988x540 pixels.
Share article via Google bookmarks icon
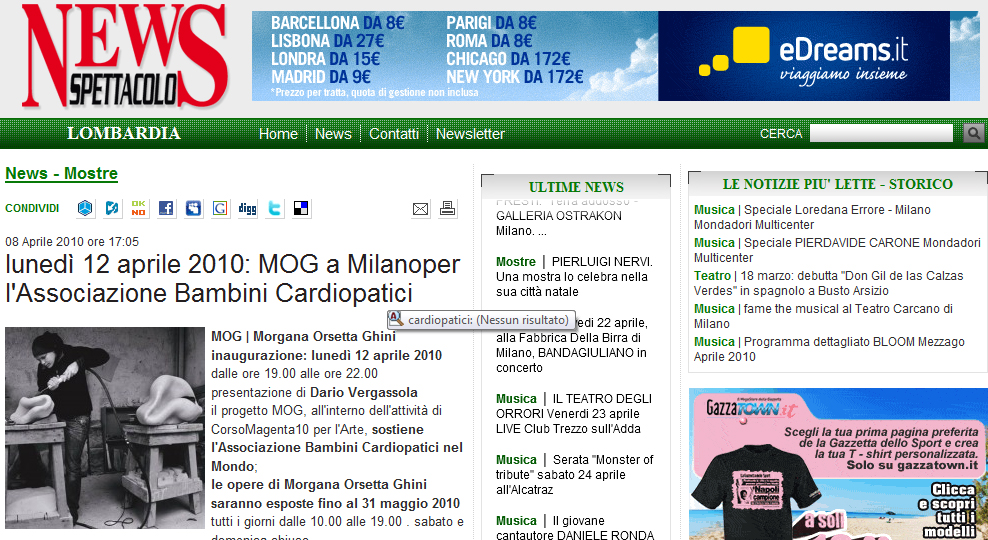click(x=220, y=209)
